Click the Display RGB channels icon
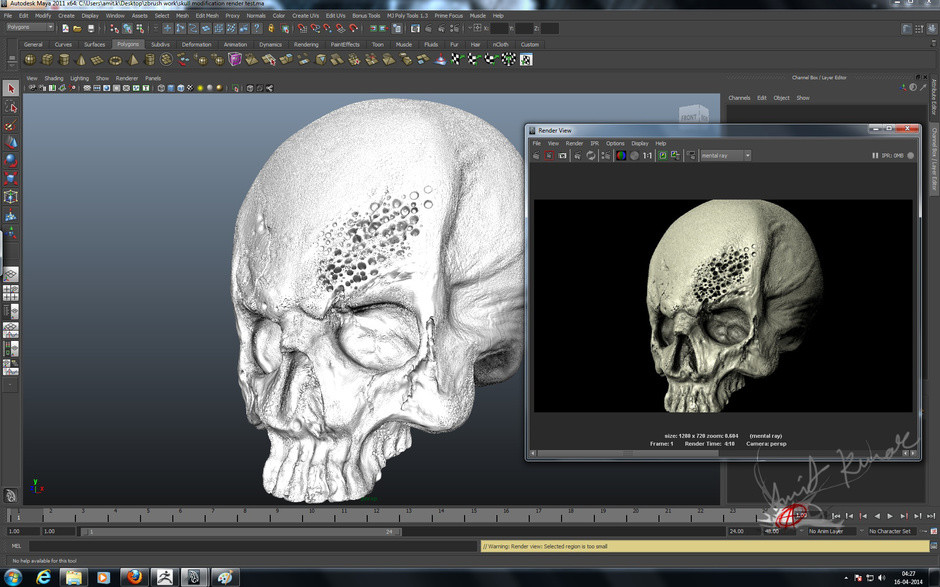940x587 pixels. (620, 156)
